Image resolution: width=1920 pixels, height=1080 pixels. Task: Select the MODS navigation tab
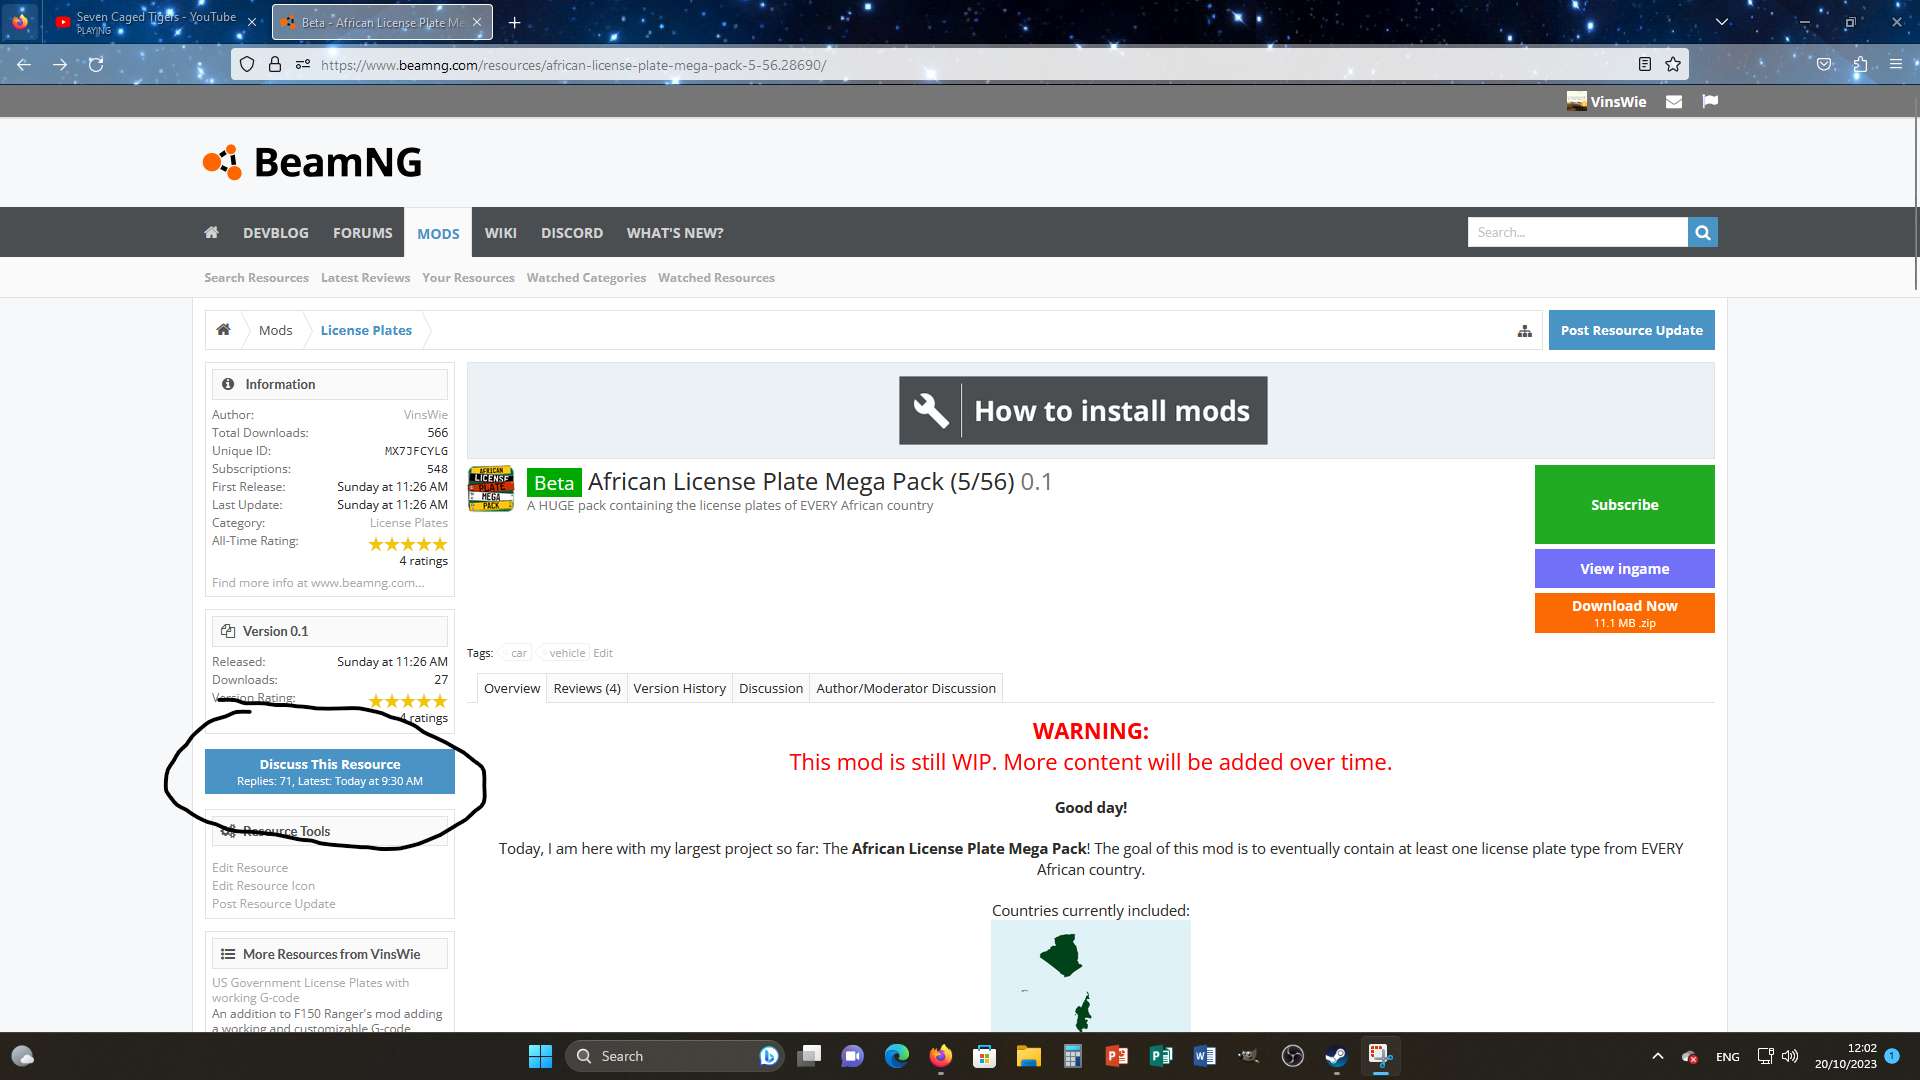coord(438,232)
